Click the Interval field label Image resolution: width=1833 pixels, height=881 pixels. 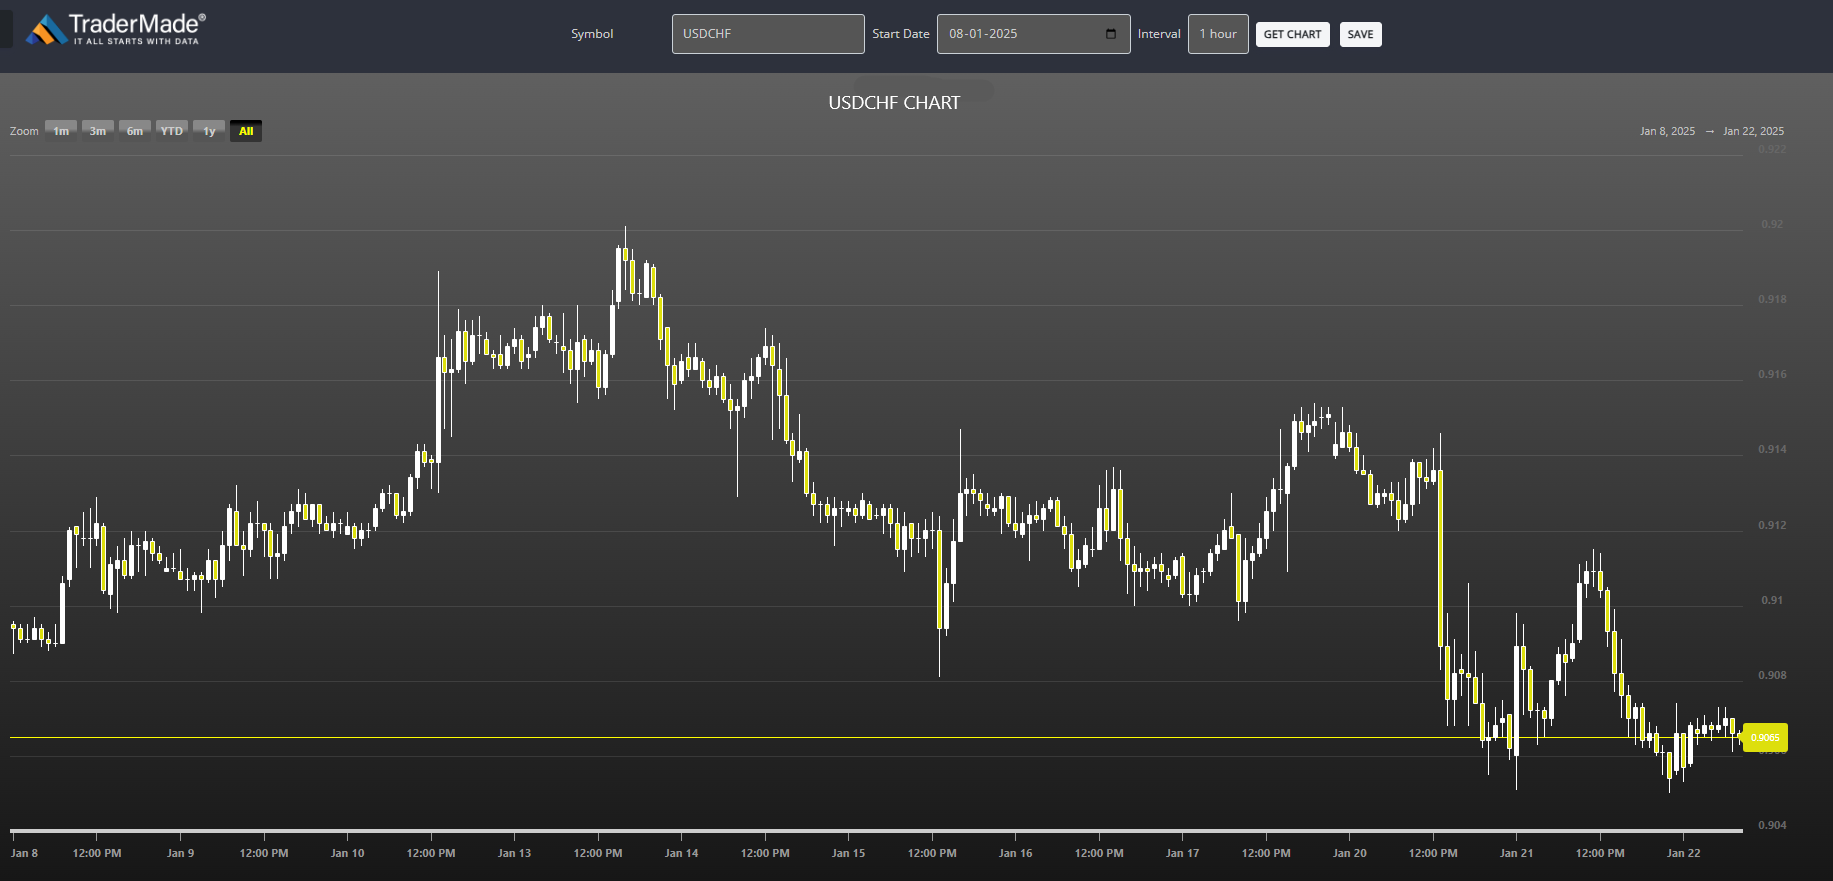pos(1159,34)
